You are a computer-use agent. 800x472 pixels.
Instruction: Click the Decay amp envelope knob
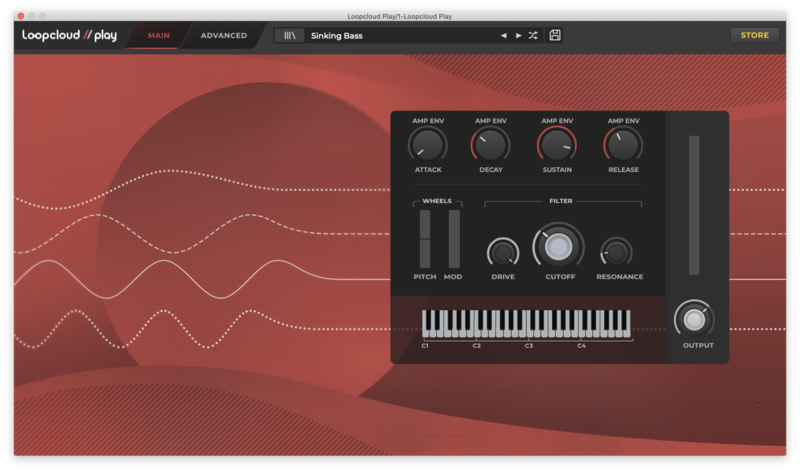pyautogui.click(x=490, y=146)
